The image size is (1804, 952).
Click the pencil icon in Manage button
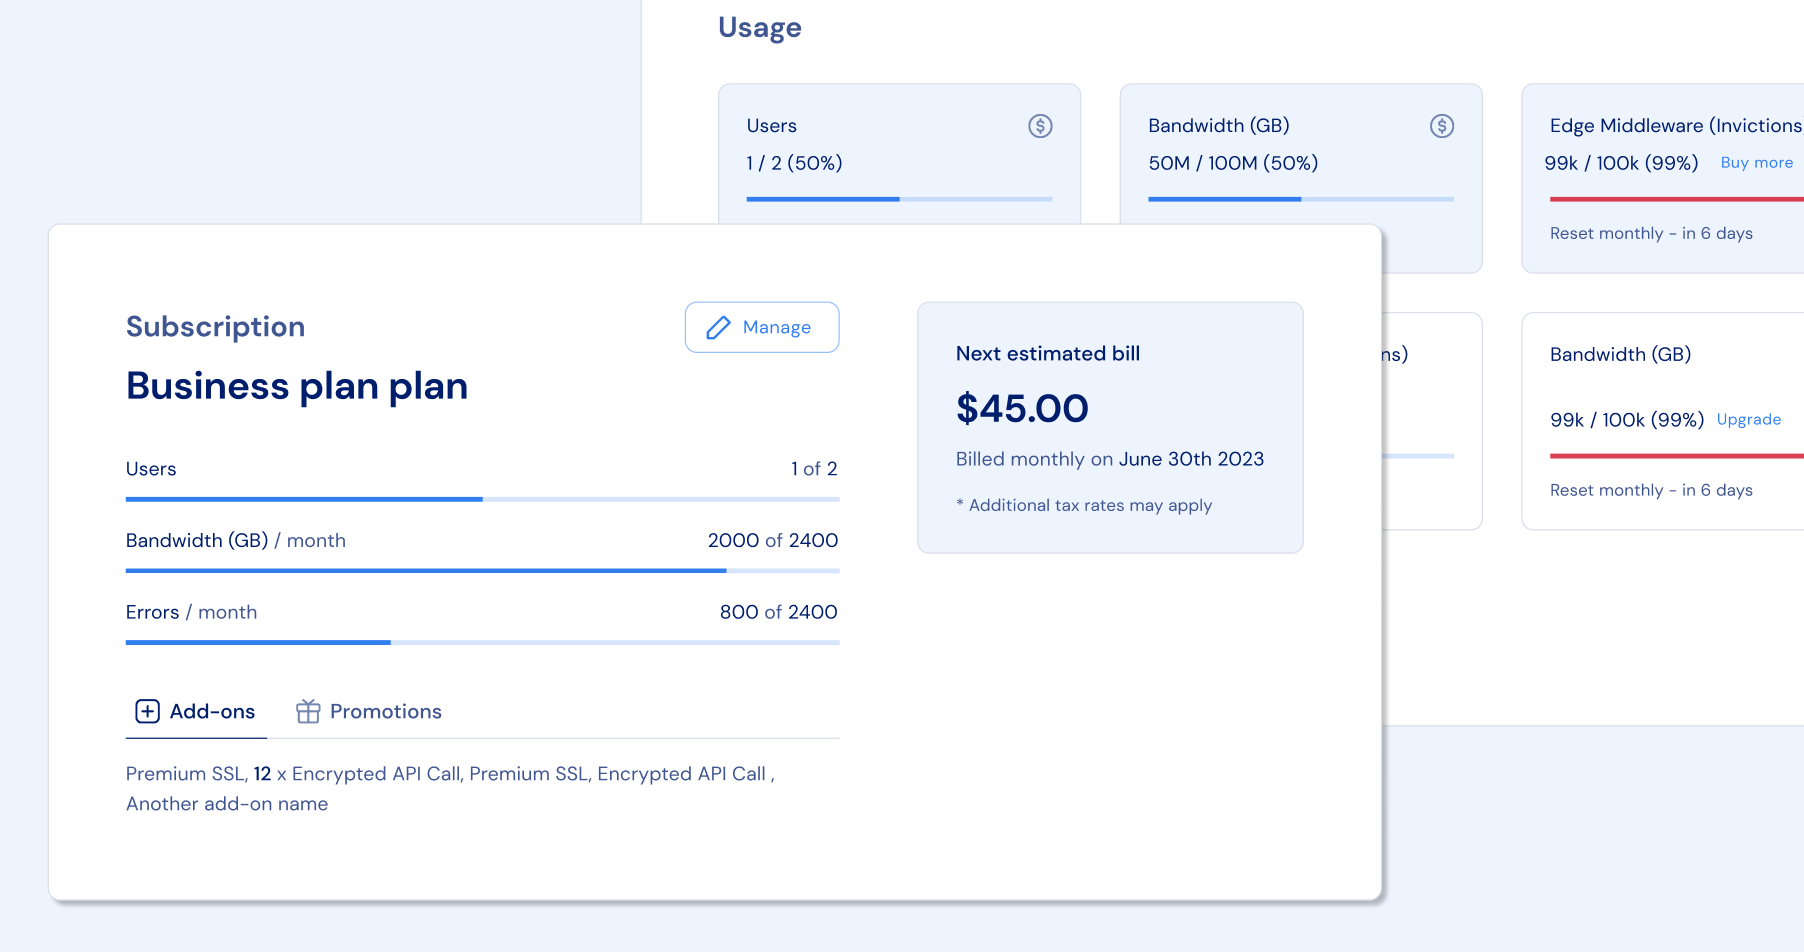718,328
